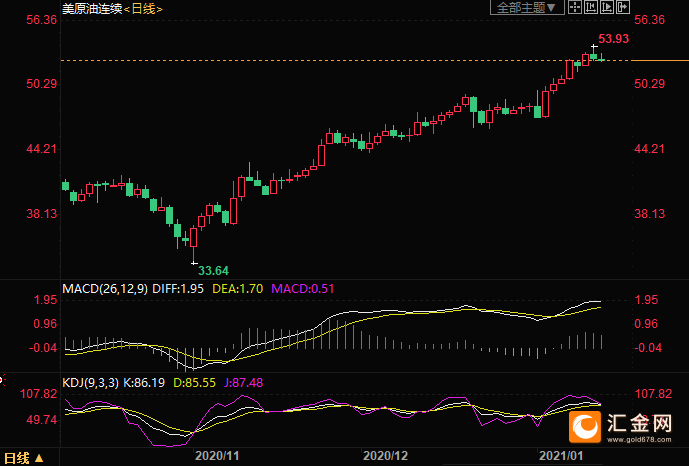Click the 美原油连续 chart title

[x=92, y=8]
